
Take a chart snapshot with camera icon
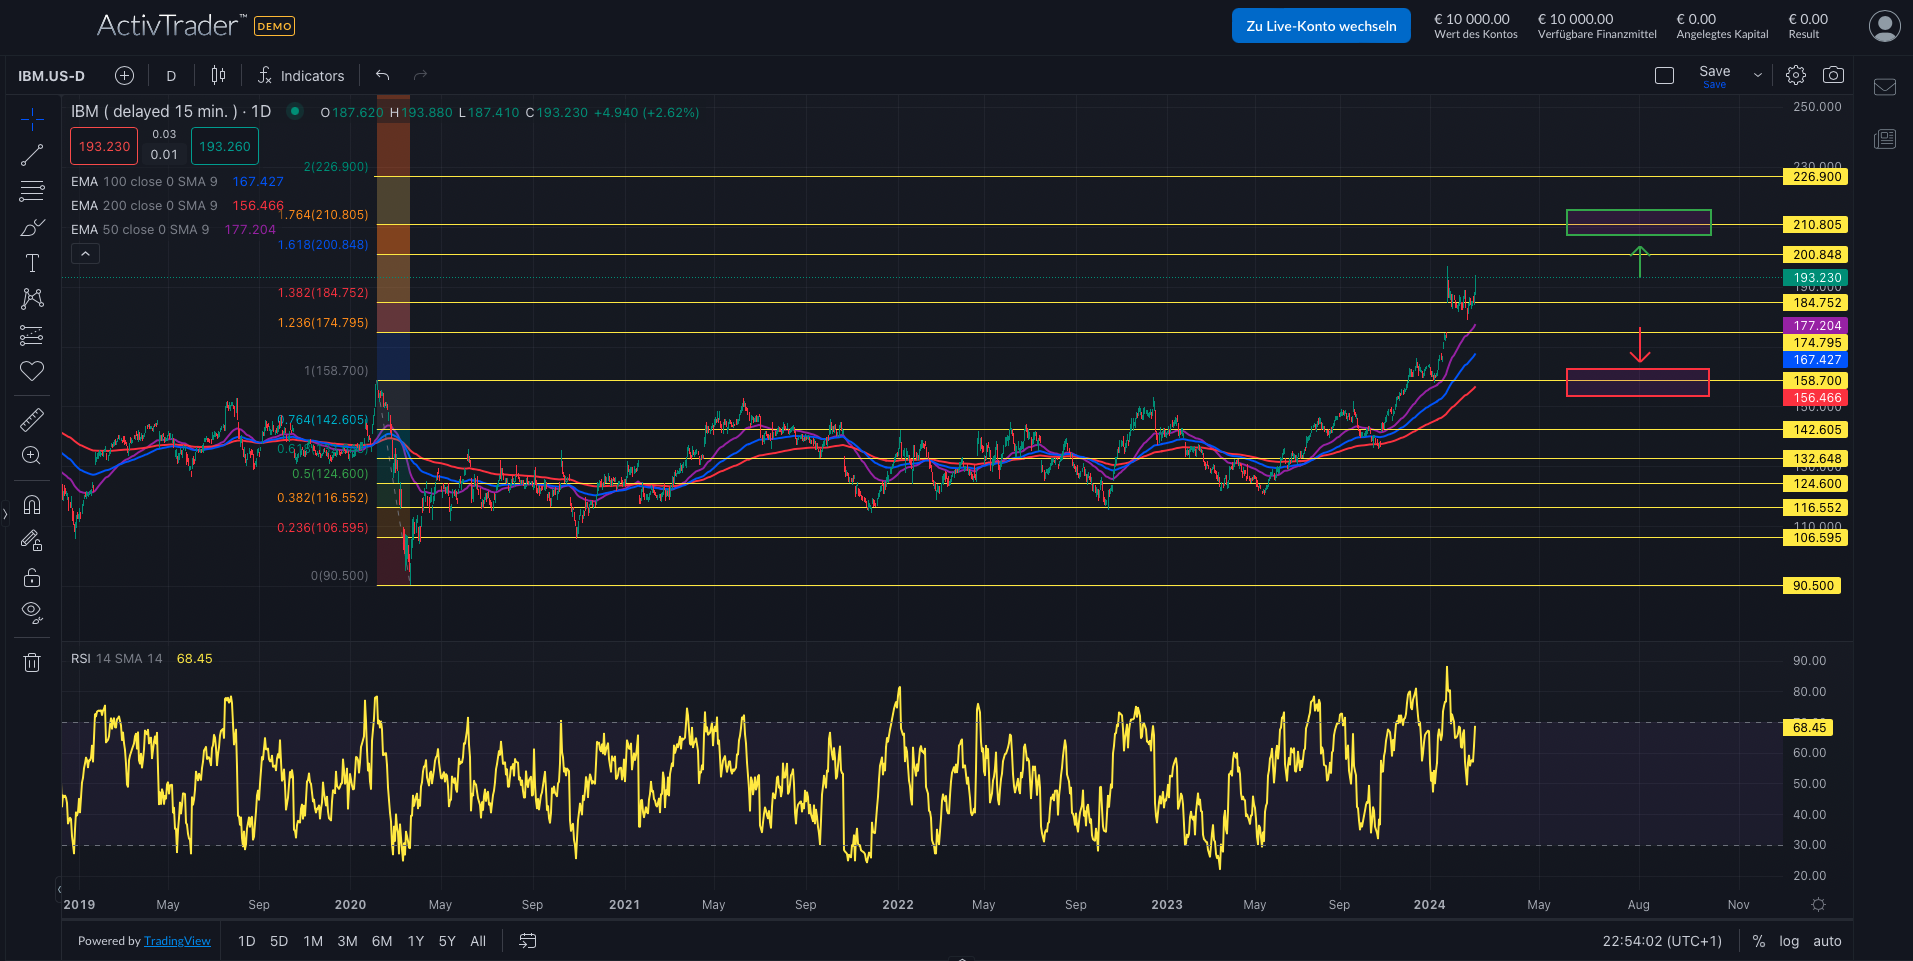[1833, 75]
